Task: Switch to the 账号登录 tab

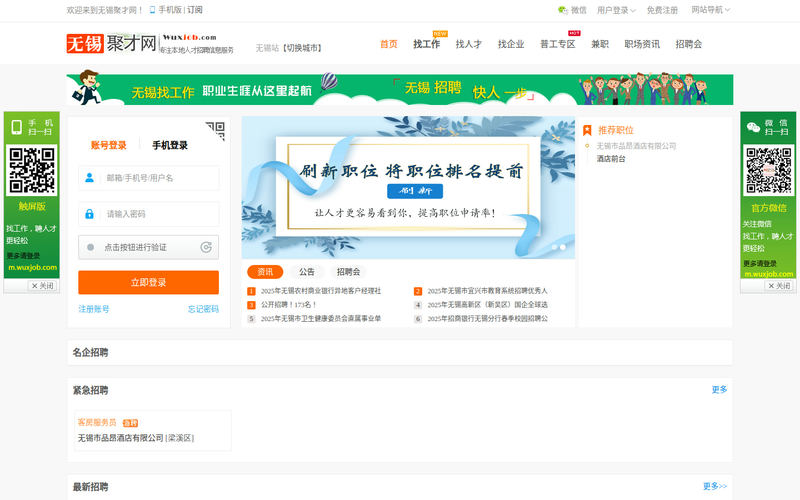Action: (109, 145)
